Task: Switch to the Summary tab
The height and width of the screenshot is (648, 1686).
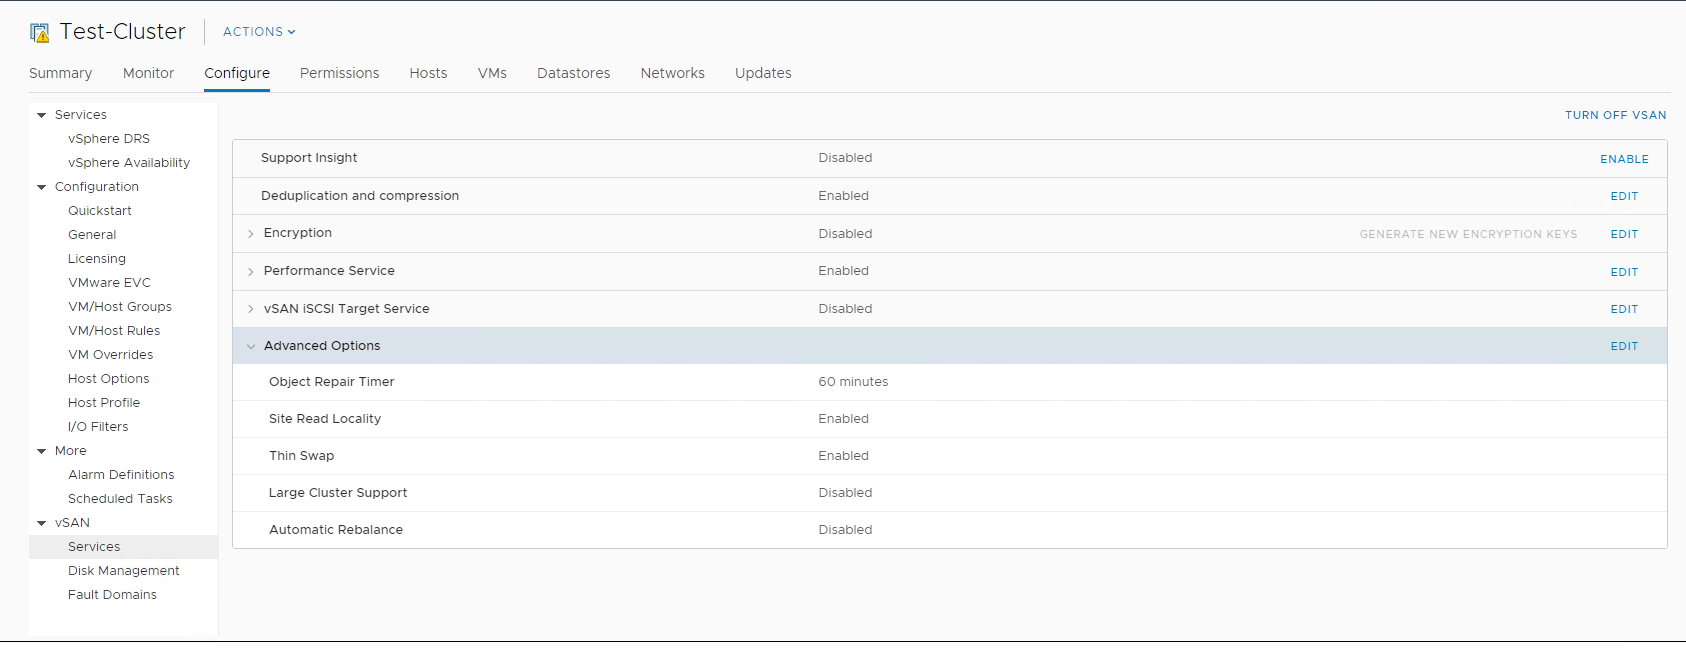Action: click(x=60, y=73)
